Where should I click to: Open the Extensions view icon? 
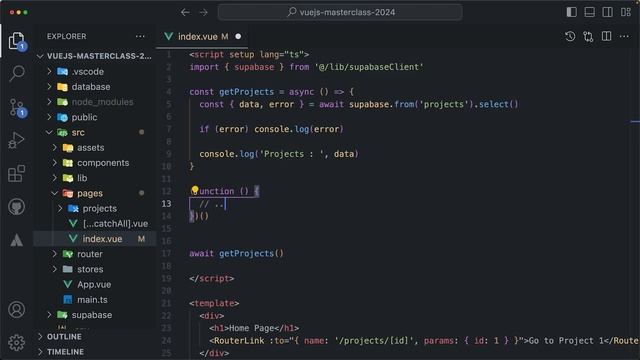point(17,173)
